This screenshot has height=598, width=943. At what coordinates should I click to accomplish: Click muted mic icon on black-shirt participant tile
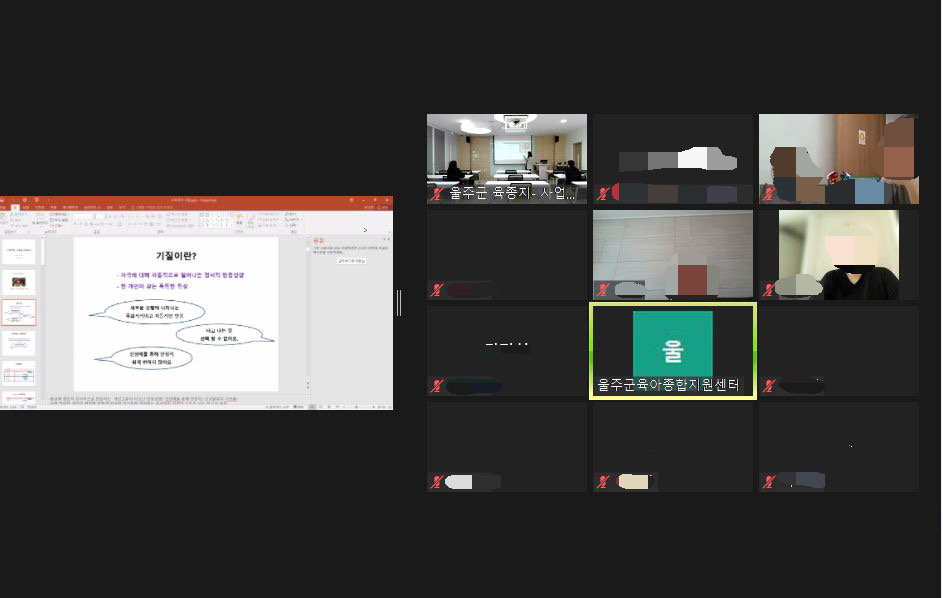click(768, 291)
